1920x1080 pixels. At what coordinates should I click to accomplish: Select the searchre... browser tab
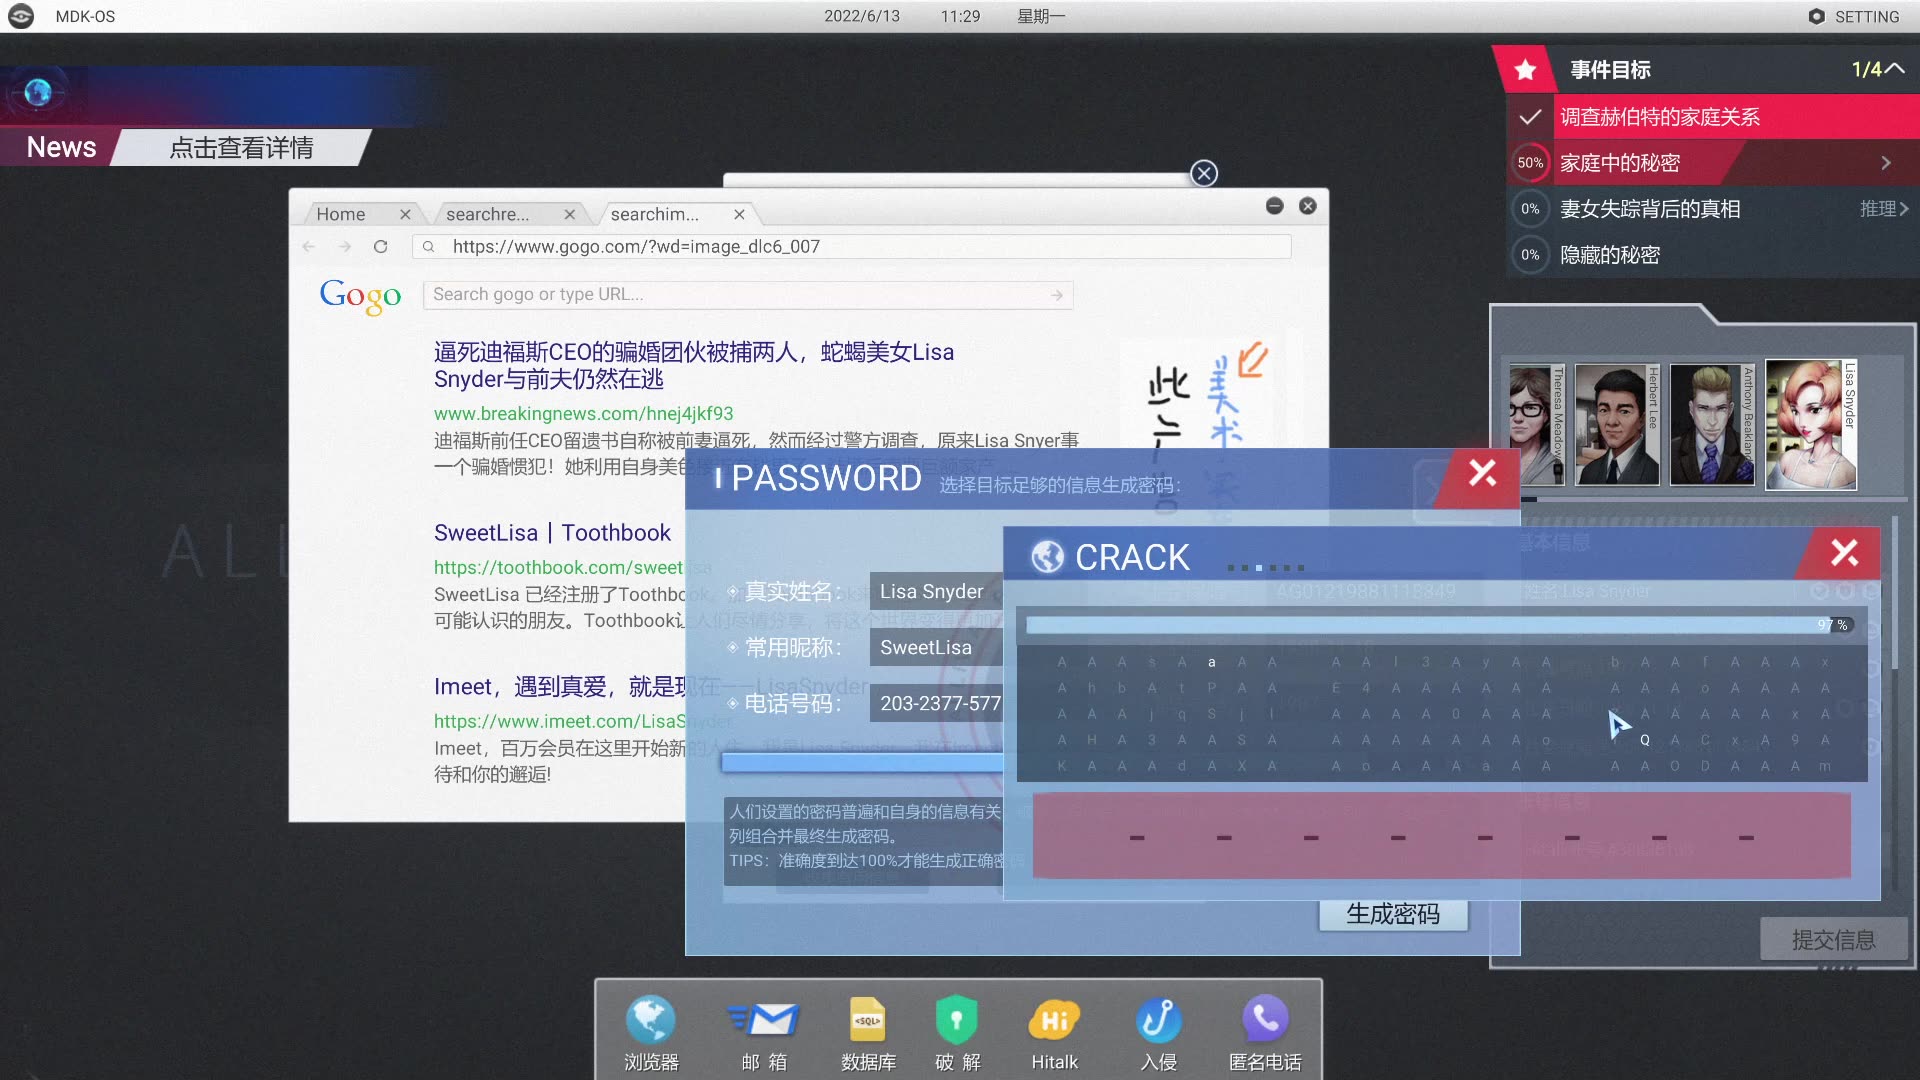pos(487,214)
